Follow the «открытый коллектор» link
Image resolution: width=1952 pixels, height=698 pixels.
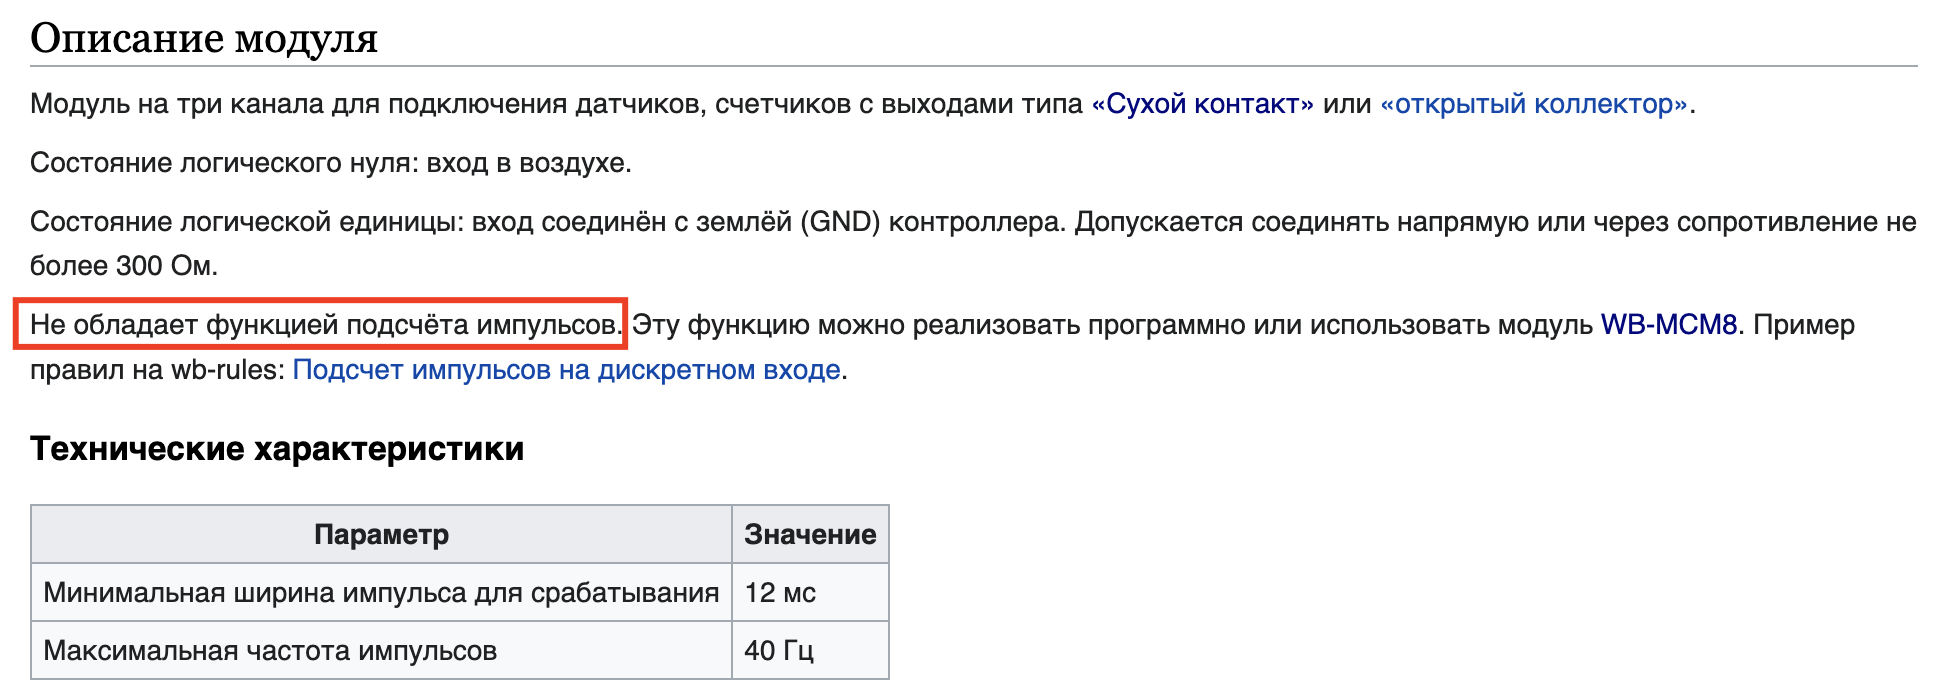[1534, 104]
